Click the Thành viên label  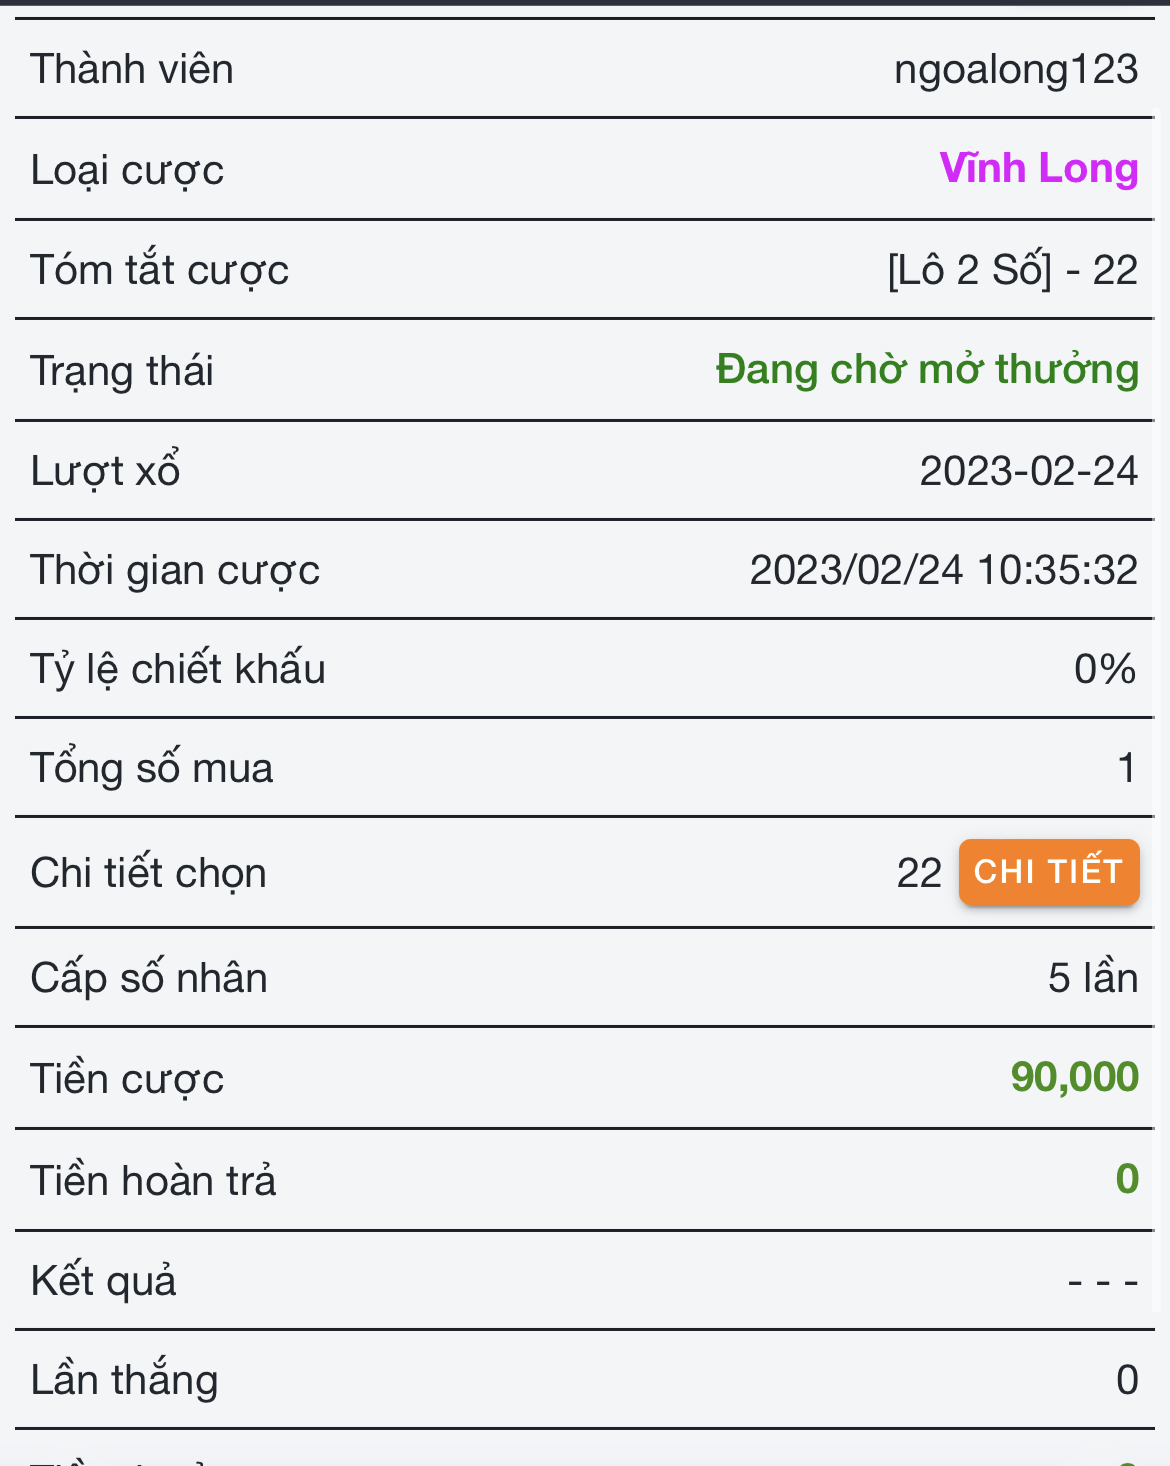tap(132, 69)
